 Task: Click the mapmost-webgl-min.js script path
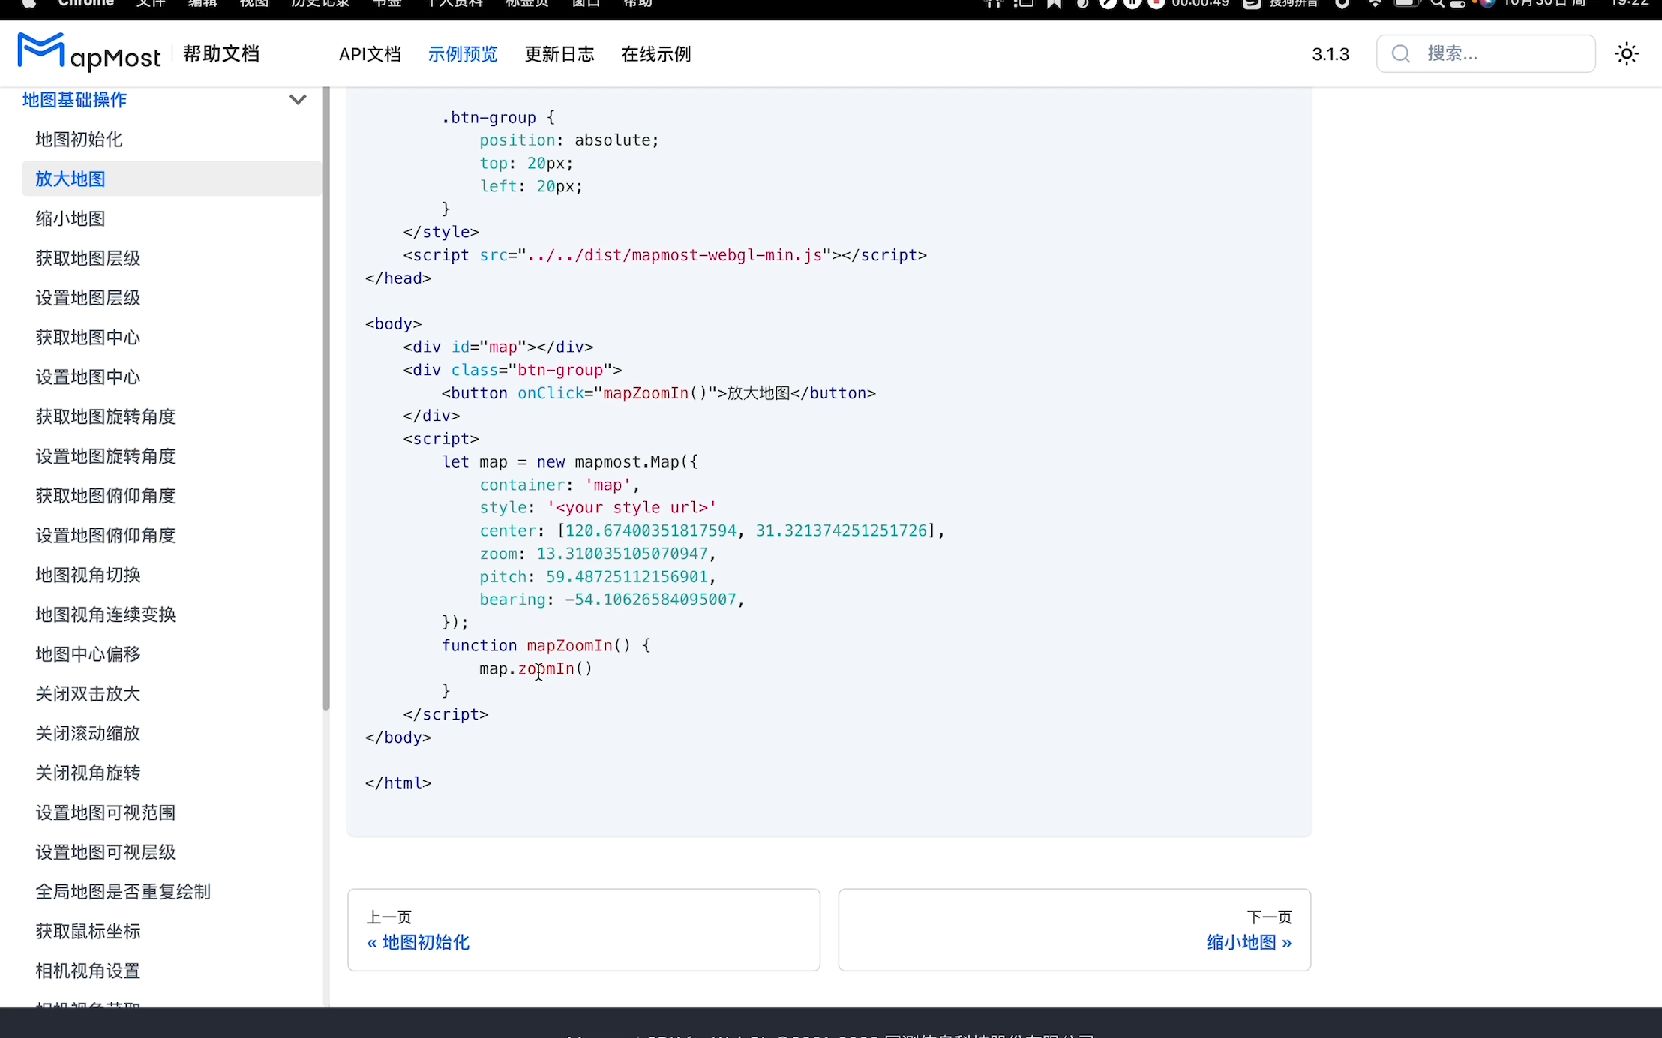coord(675,255)
